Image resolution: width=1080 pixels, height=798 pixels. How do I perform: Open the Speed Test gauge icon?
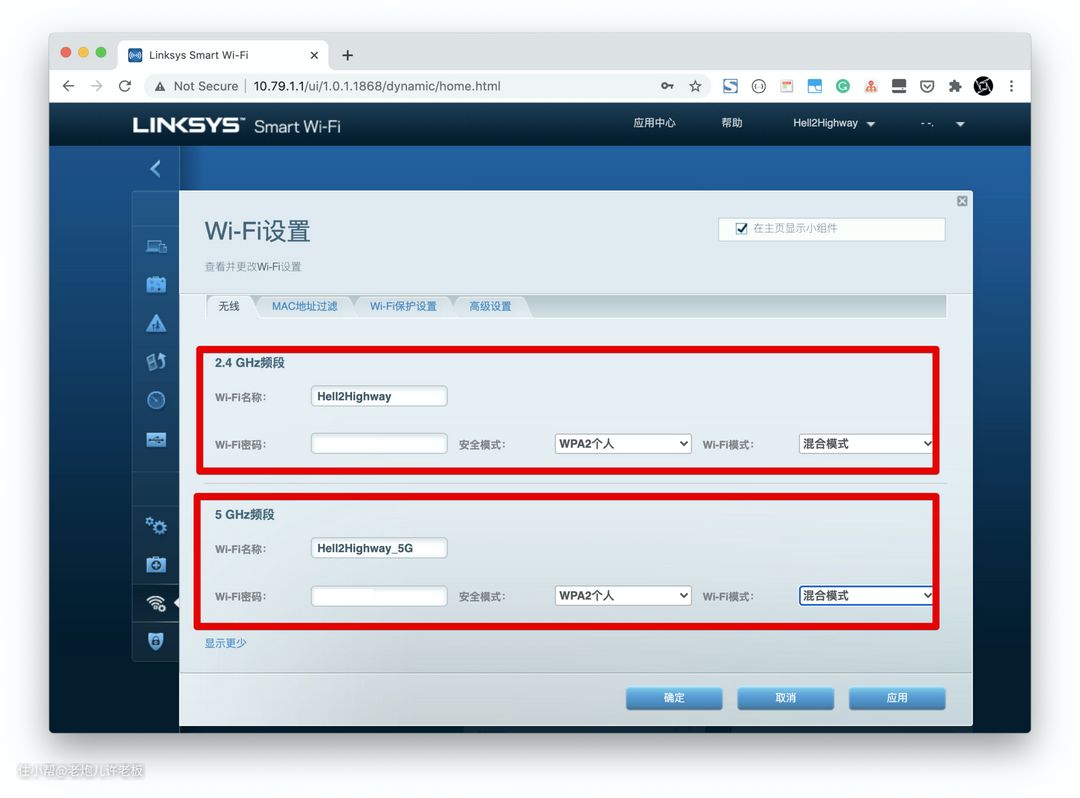coord(156,400)
